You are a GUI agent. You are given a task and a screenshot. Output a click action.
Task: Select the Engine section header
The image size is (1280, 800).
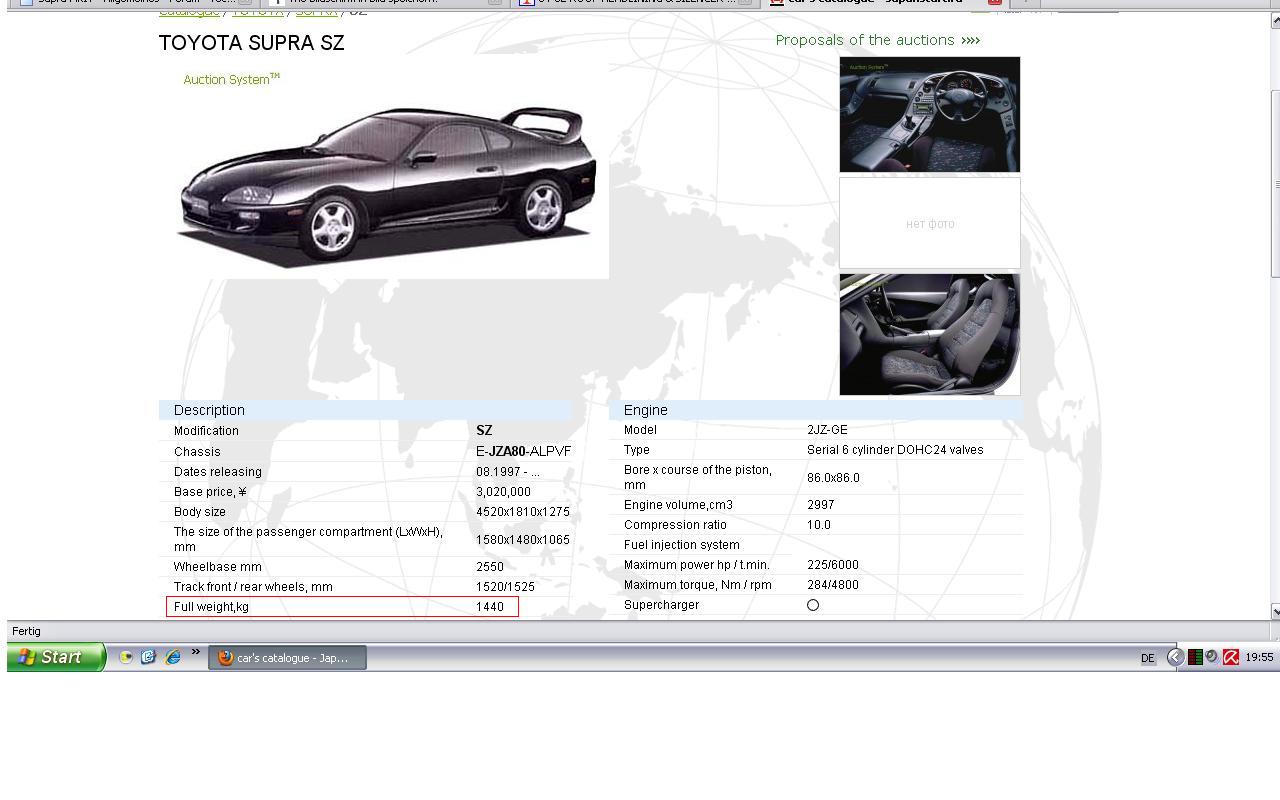(x=816, y=410)
